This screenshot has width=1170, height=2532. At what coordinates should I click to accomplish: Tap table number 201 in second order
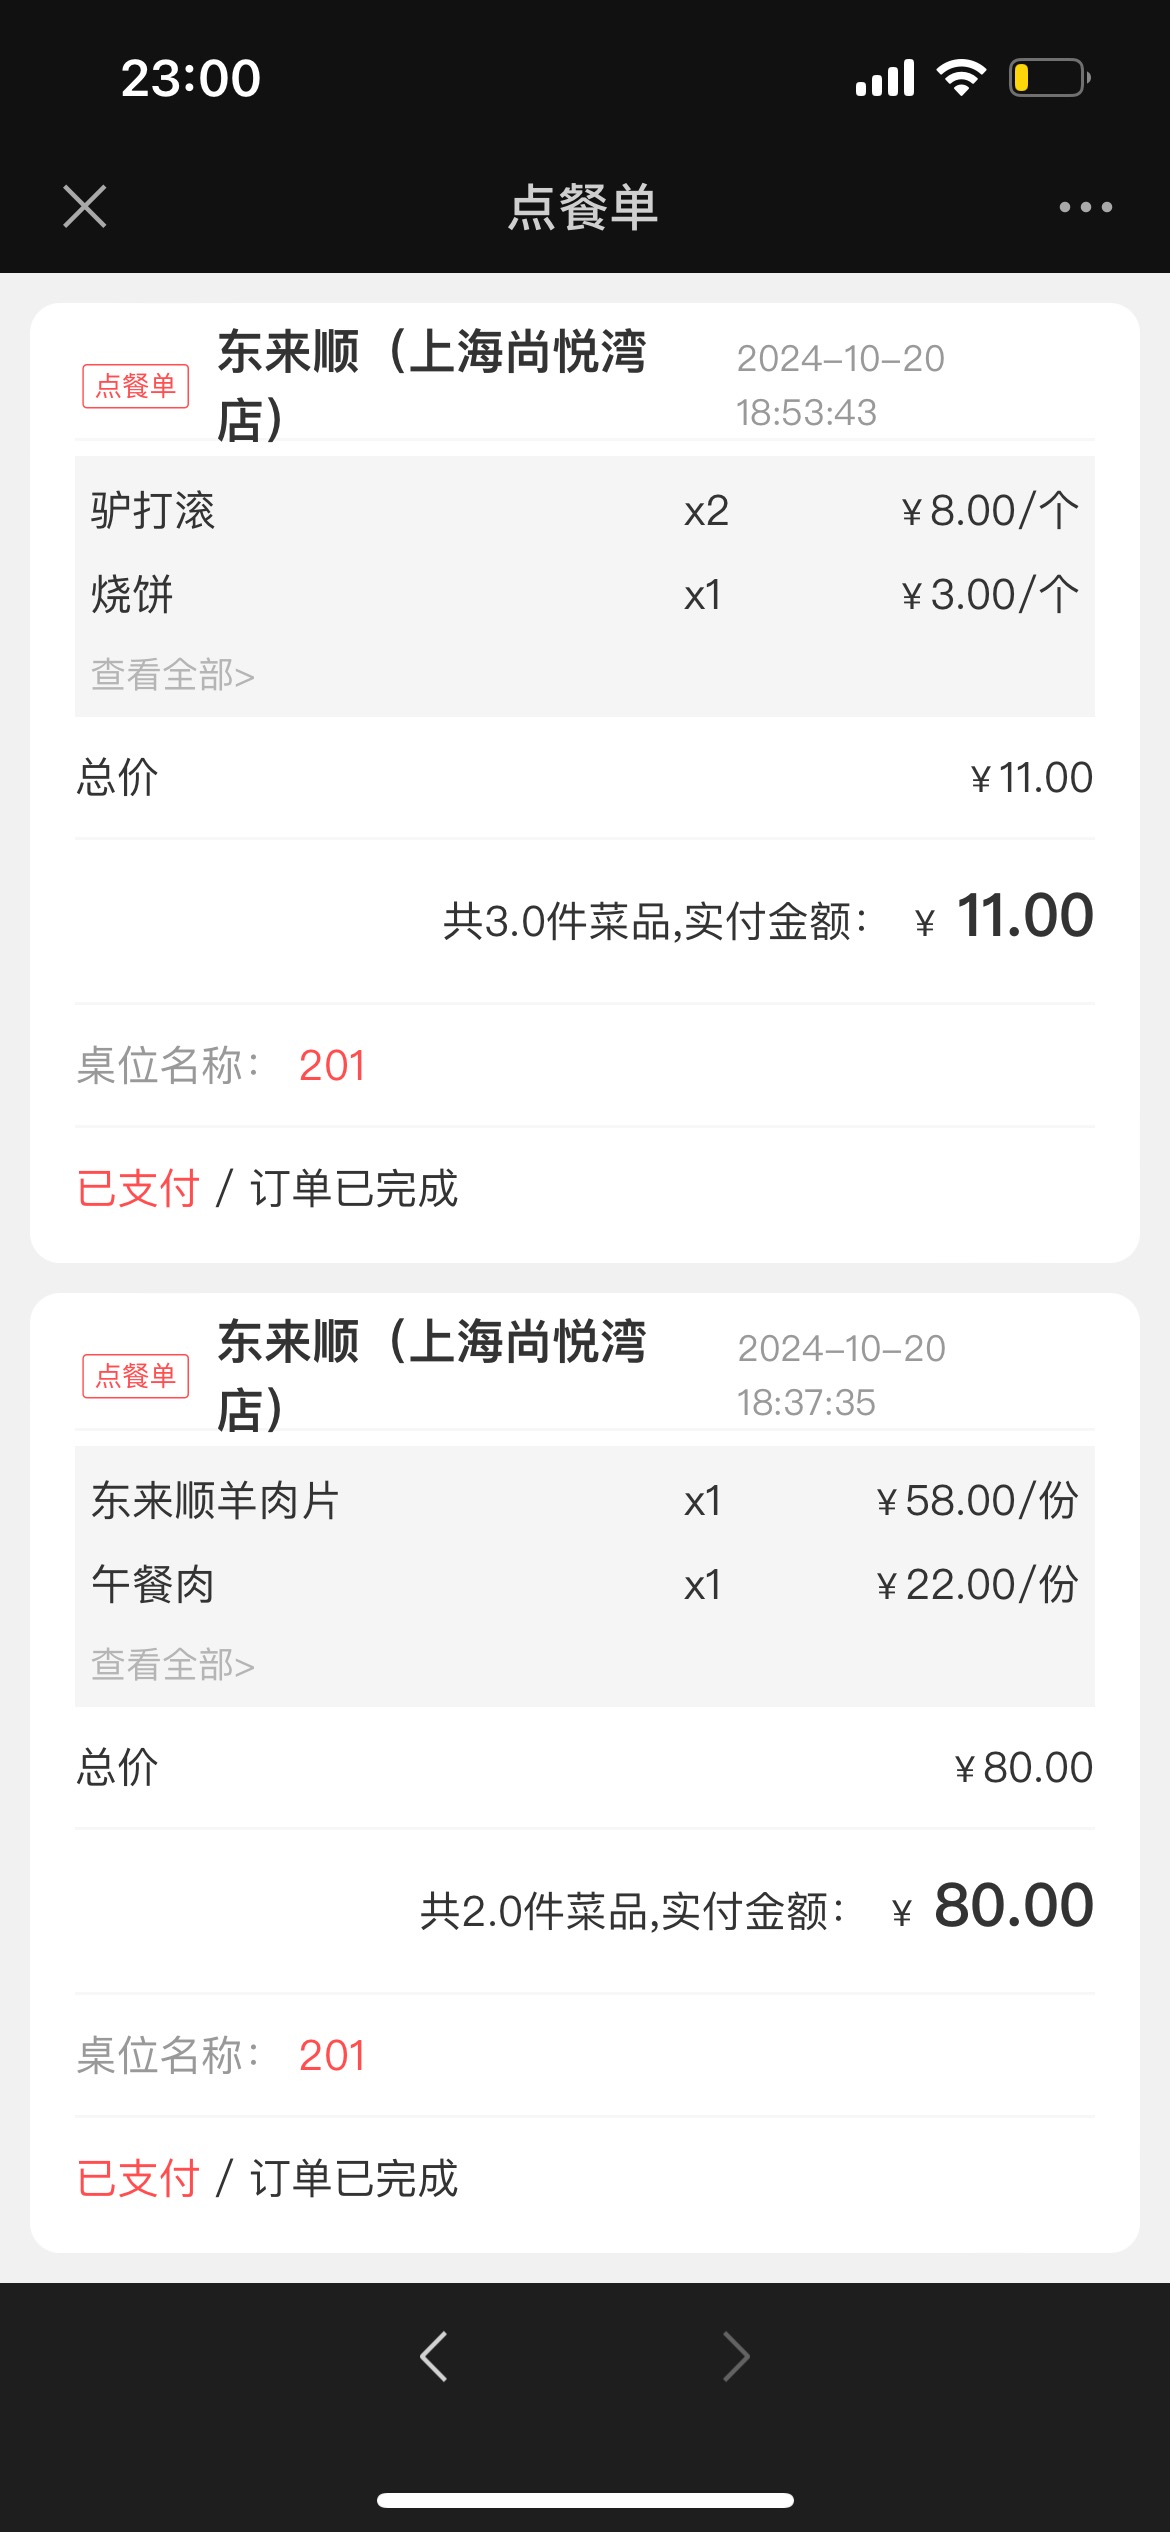(x=332, y=2056)
